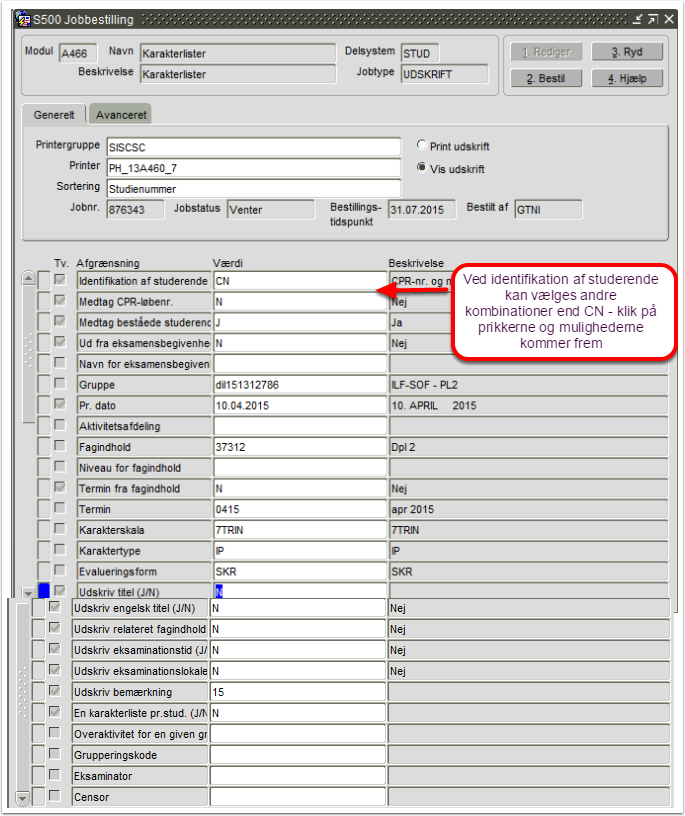The image size is (685, 816).
Task: Select the Print udskrift radio button
Action: point(422,145)
